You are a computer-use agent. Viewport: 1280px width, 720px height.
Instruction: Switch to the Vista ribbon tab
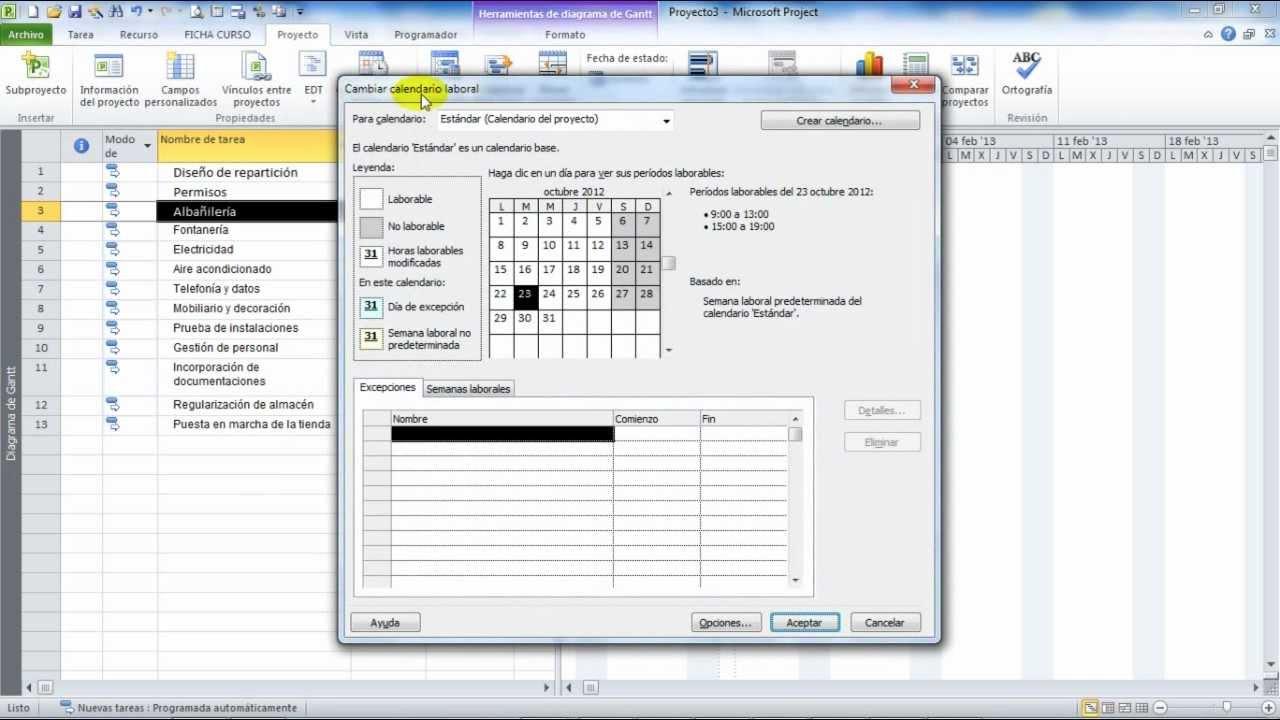[x=356, y=34]
